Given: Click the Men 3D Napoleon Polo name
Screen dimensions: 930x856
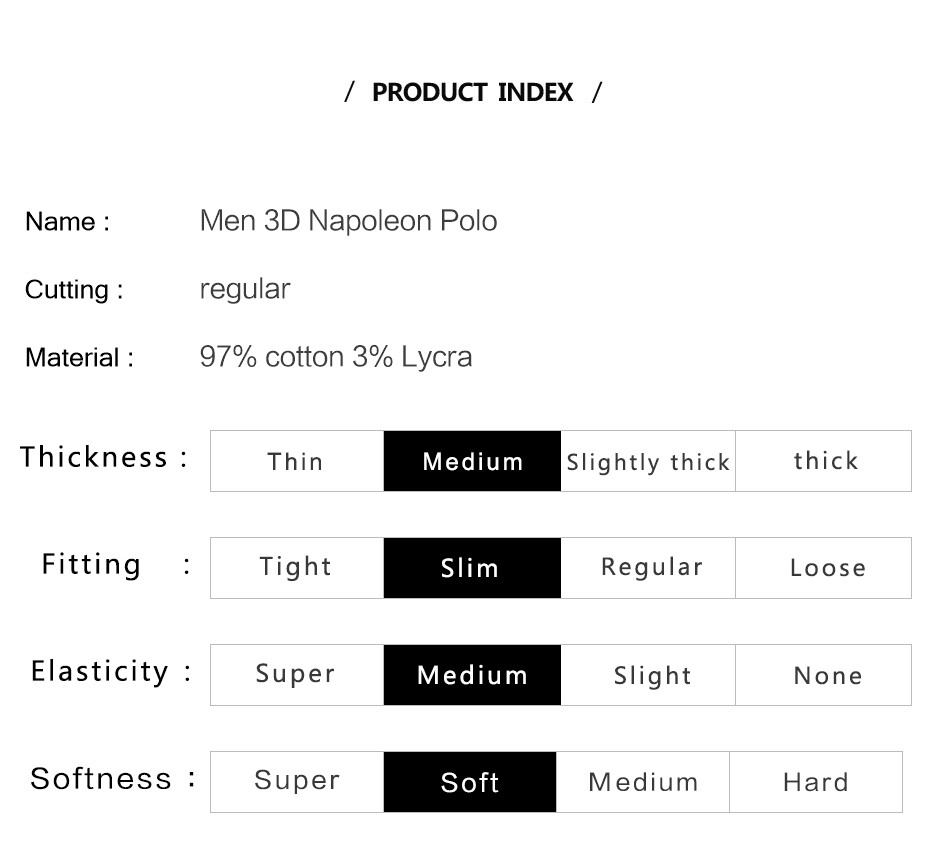Looking at the screenshot, I should (348, 221).
